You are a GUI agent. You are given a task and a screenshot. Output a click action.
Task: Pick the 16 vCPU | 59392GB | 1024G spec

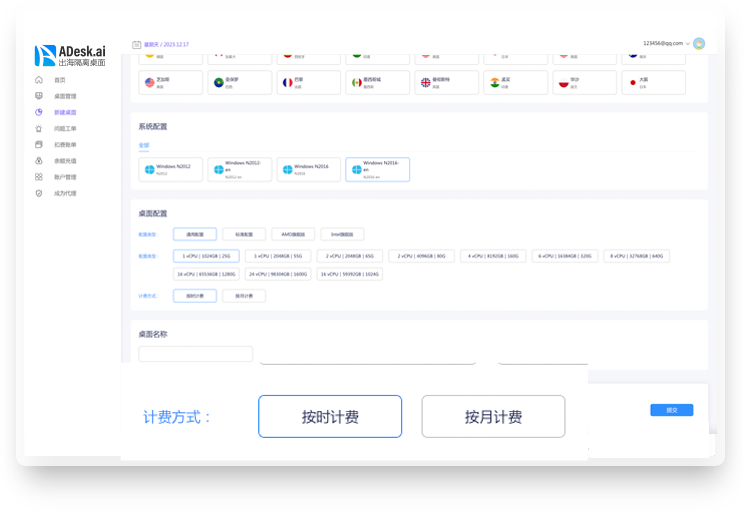(350, 274)
